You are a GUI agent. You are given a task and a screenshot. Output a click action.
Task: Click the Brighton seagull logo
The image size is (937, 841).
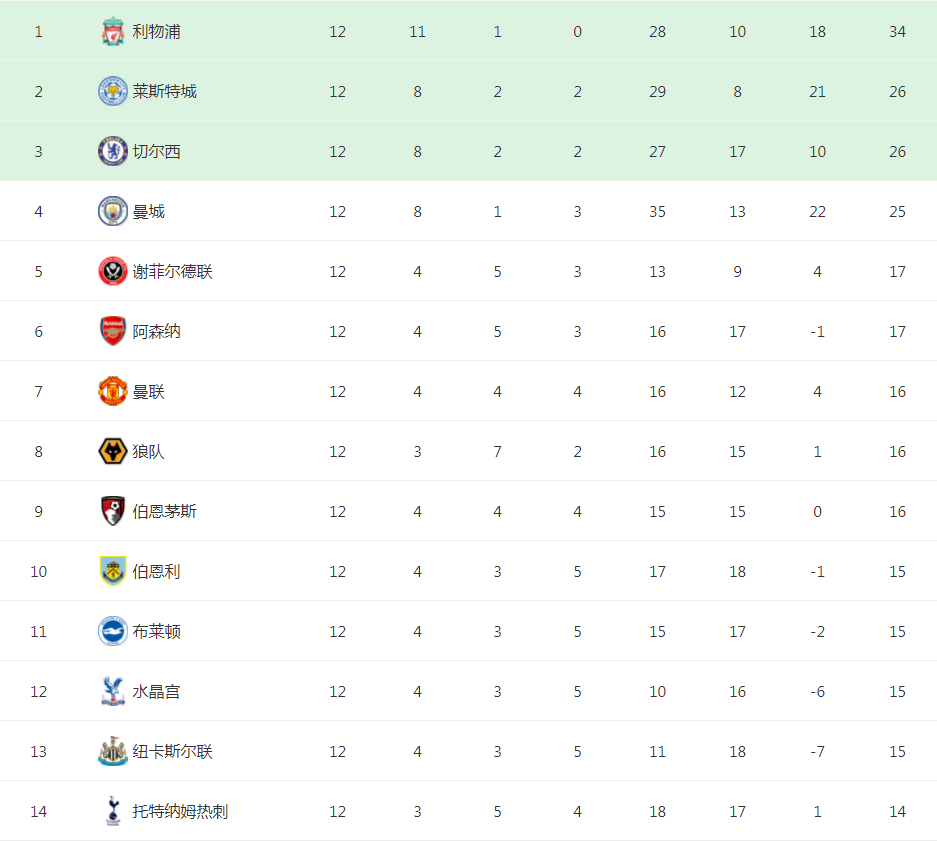coord(112,631)
